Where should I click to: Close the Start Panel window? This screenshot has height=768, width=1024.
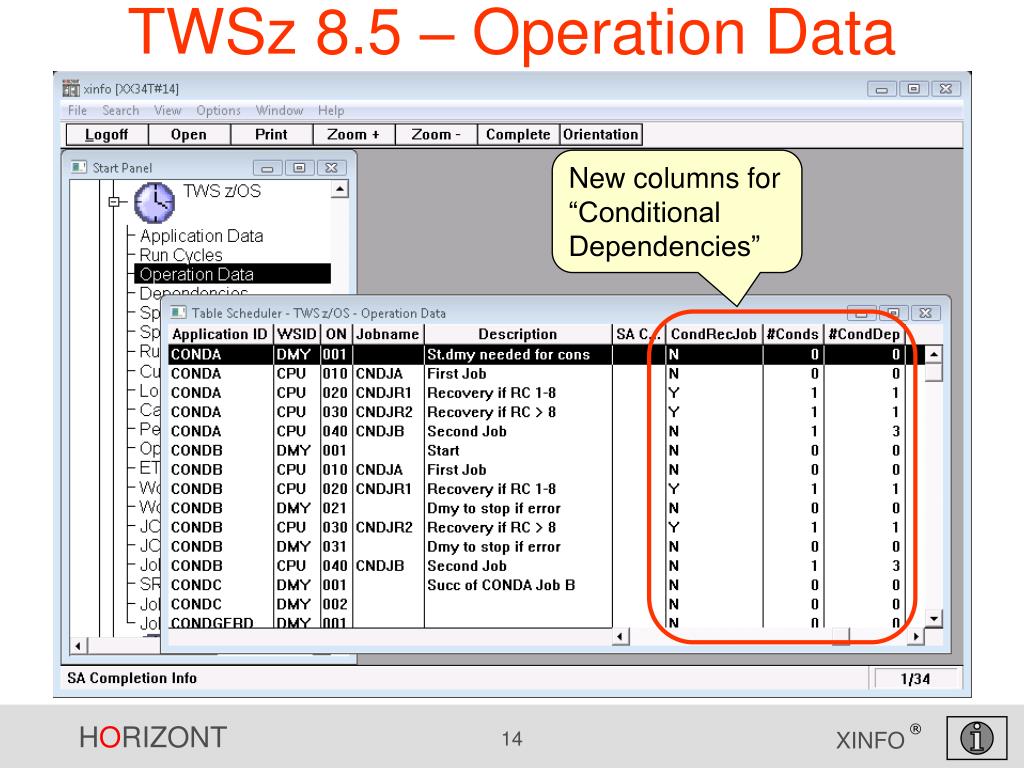(x=331, y=168)
